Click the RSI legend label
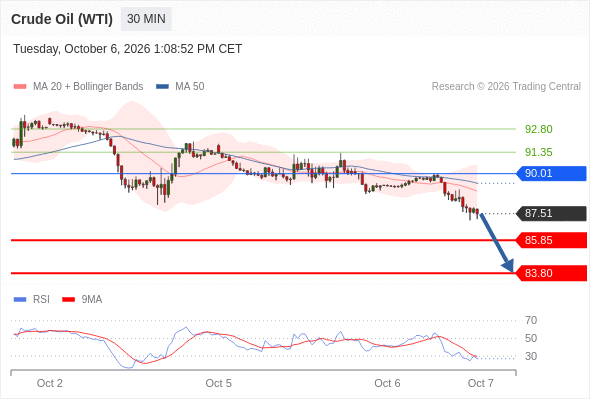 pos(41,300)
